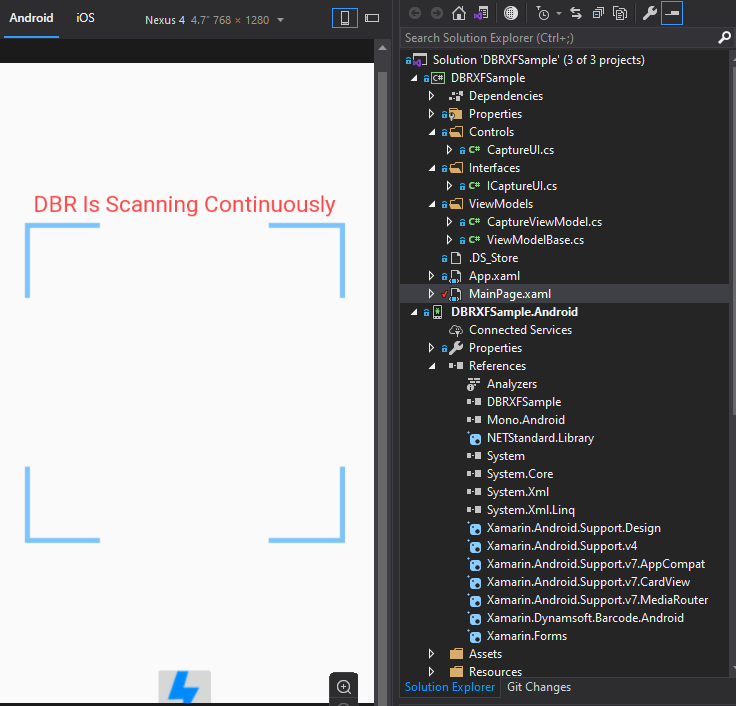Click the 'DBR Is Scanning Continuously' label
Image resolution: width=736 pixels, height=706 pixels.
tap(184, 204)
